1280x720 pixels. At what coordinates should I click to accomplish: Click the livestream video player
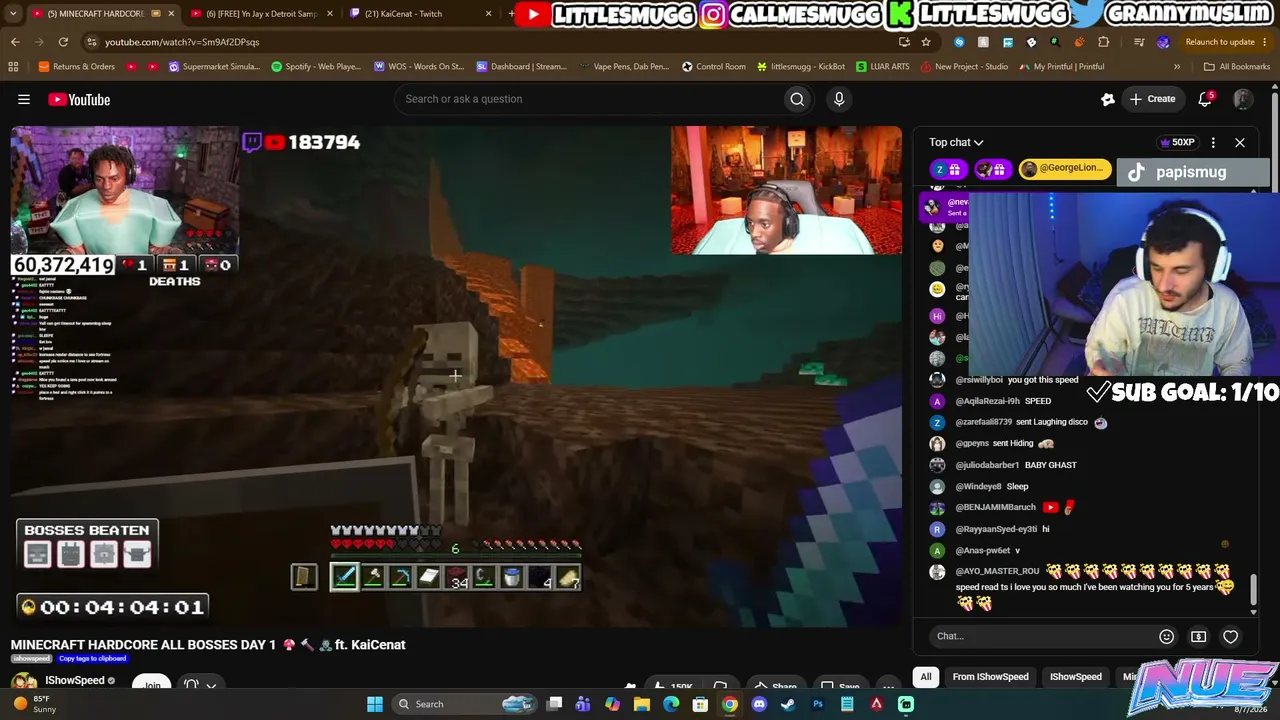[x=456, y=376]
